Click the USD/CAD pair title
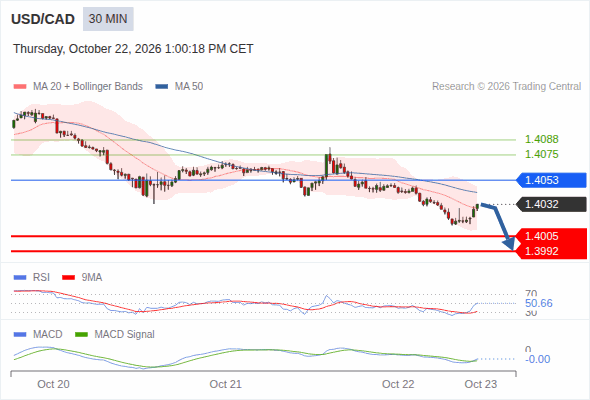Viewport: 590px width, 400px height. 43,19
